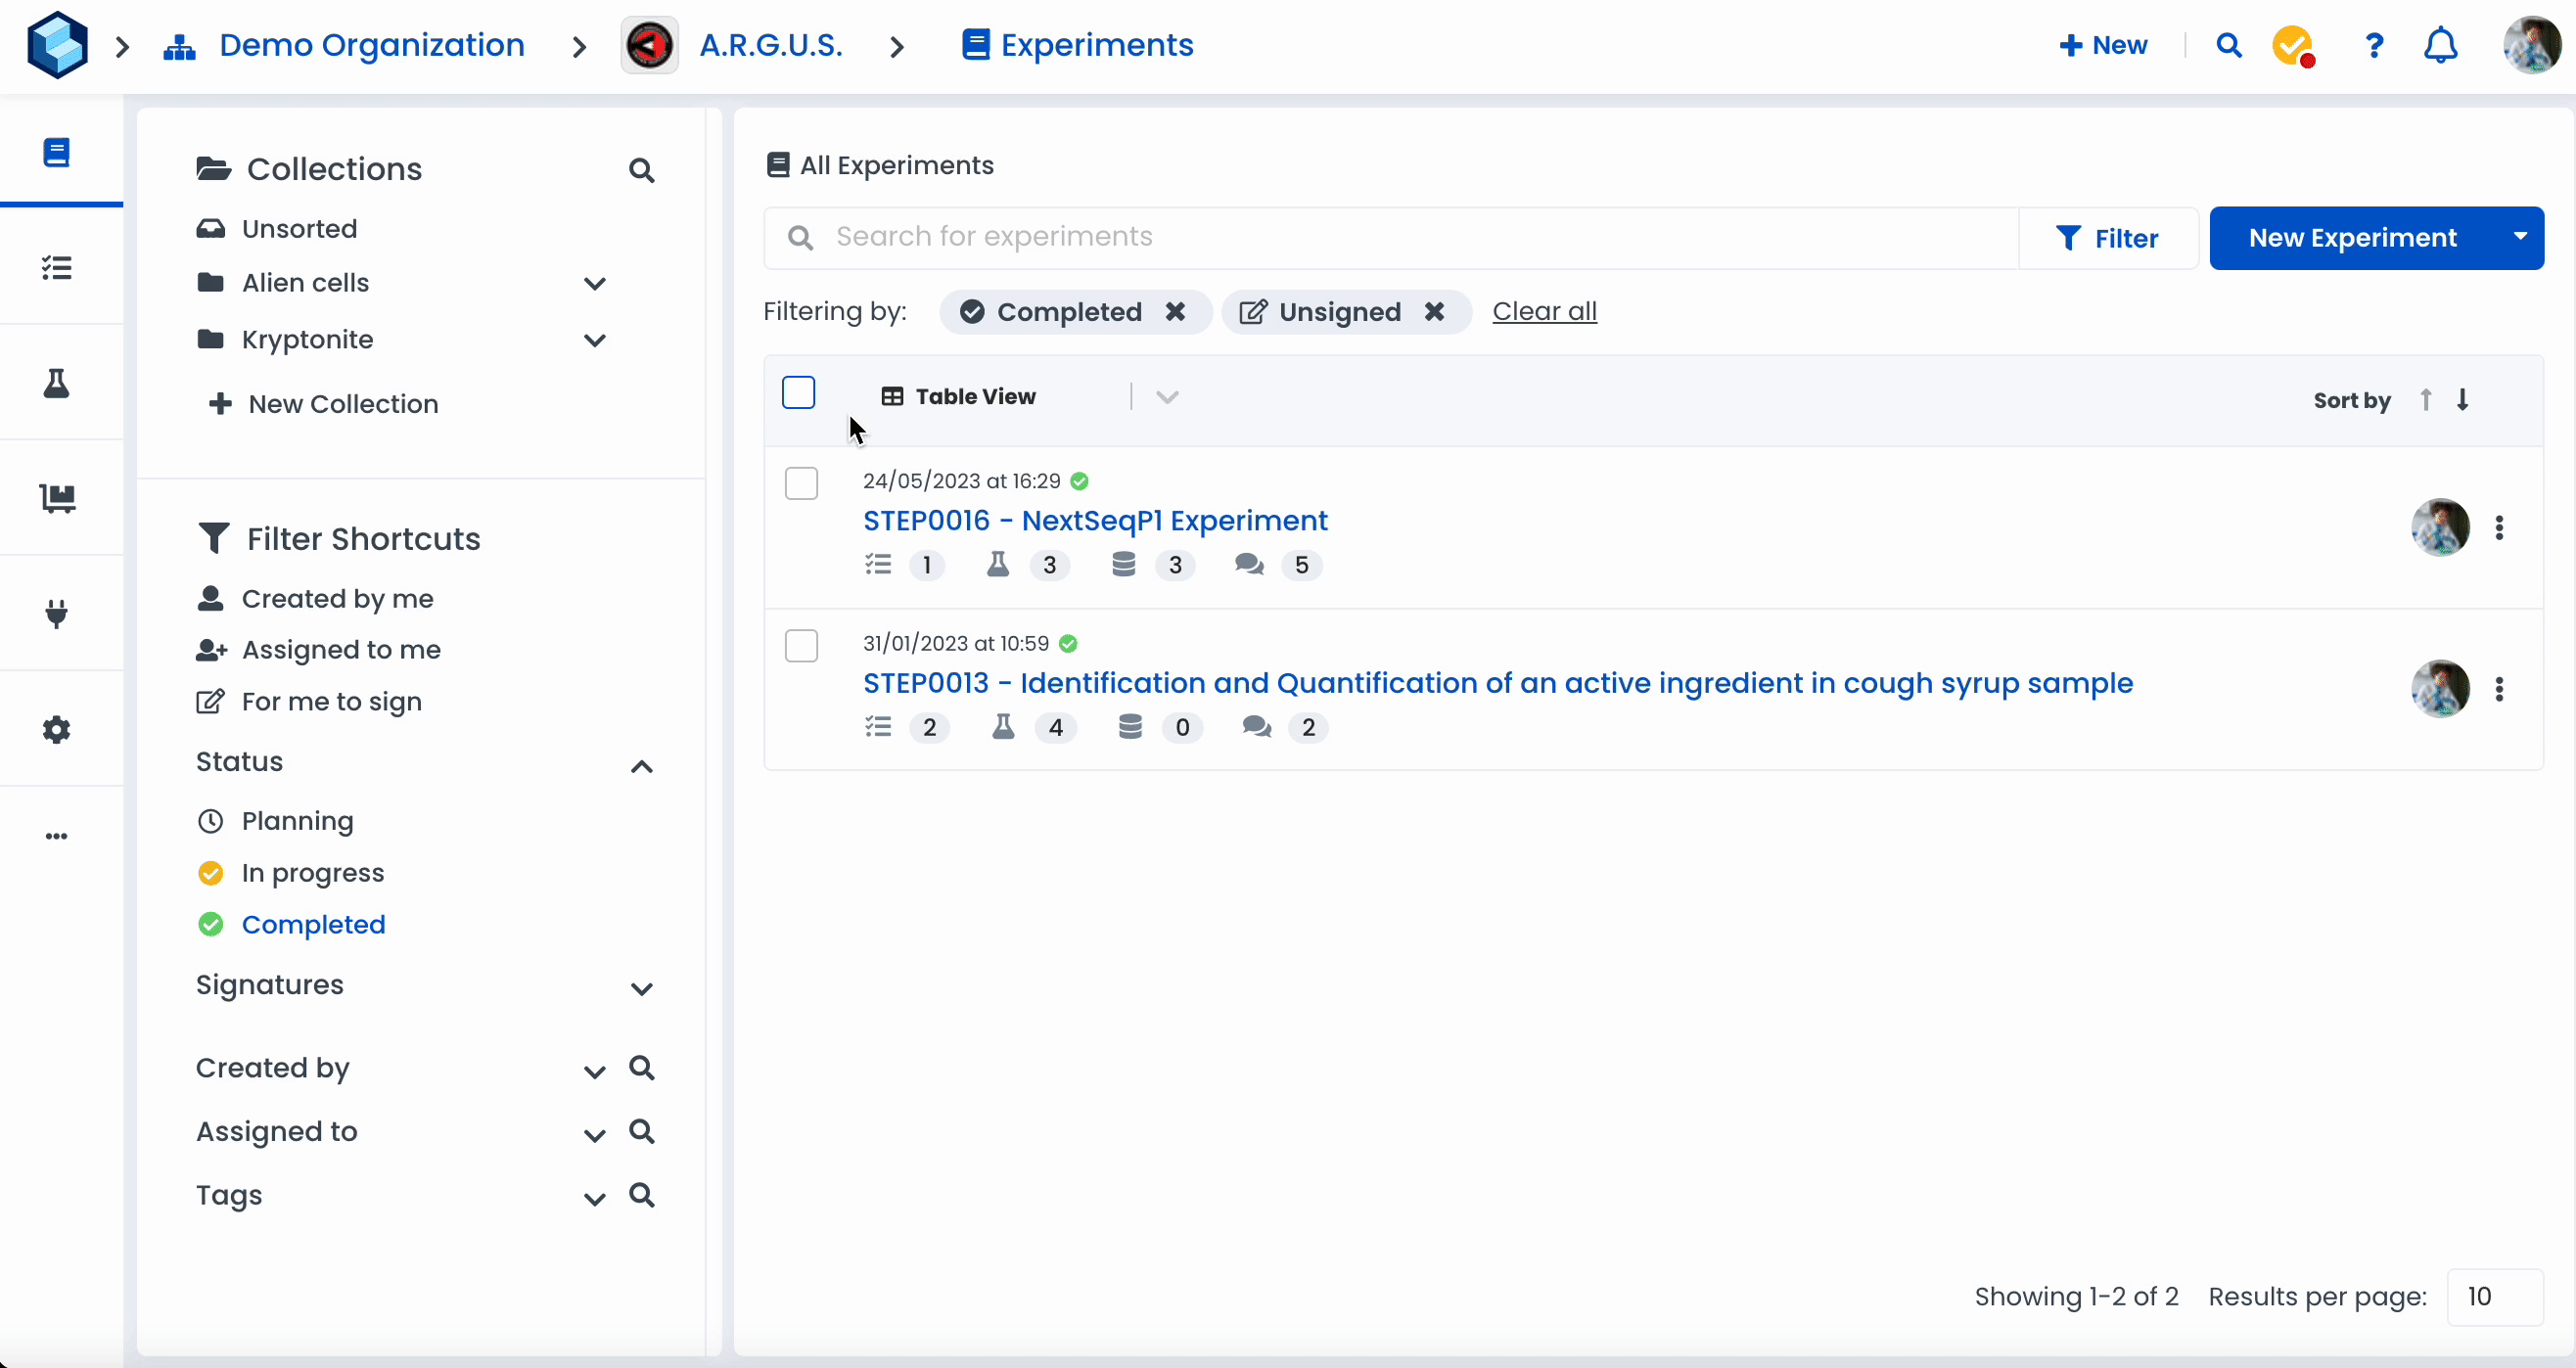
Task: Click the help question mark icon
Action: [2373, 46]
